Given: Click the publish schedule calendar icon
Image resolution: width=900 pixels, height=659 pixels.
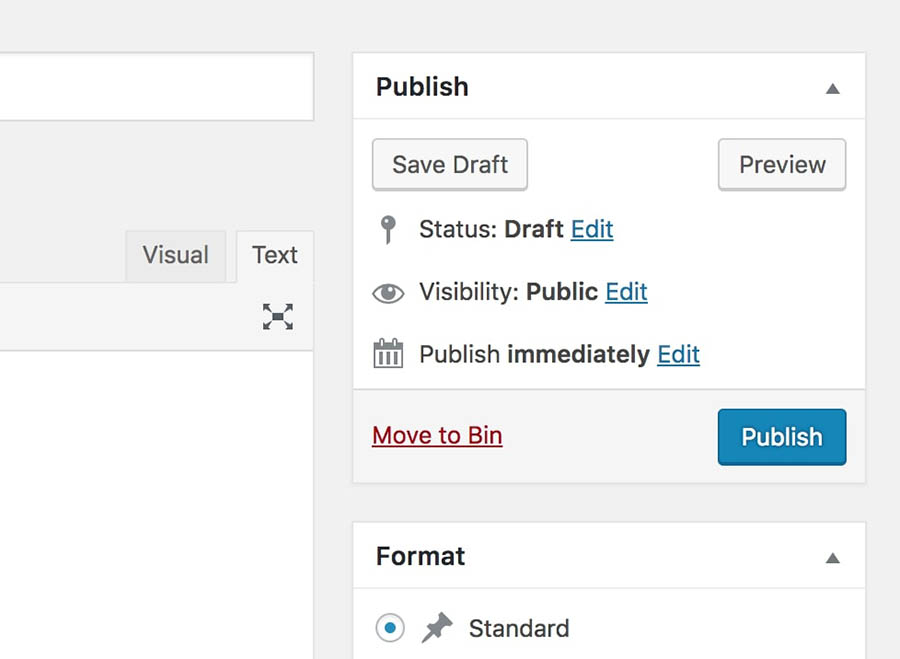Looking at the screenshot, I should point(389,354).
